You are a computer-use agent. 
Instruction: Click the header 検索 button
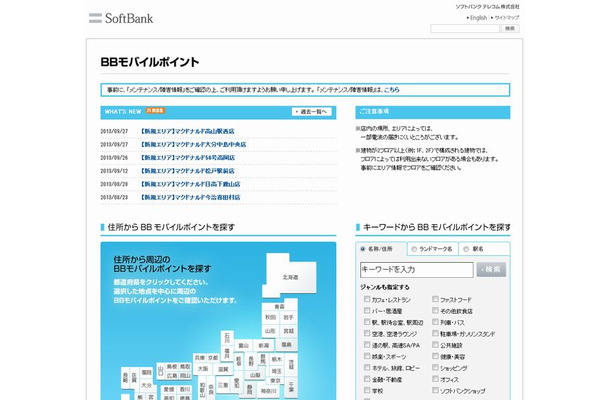click(510, 28)
